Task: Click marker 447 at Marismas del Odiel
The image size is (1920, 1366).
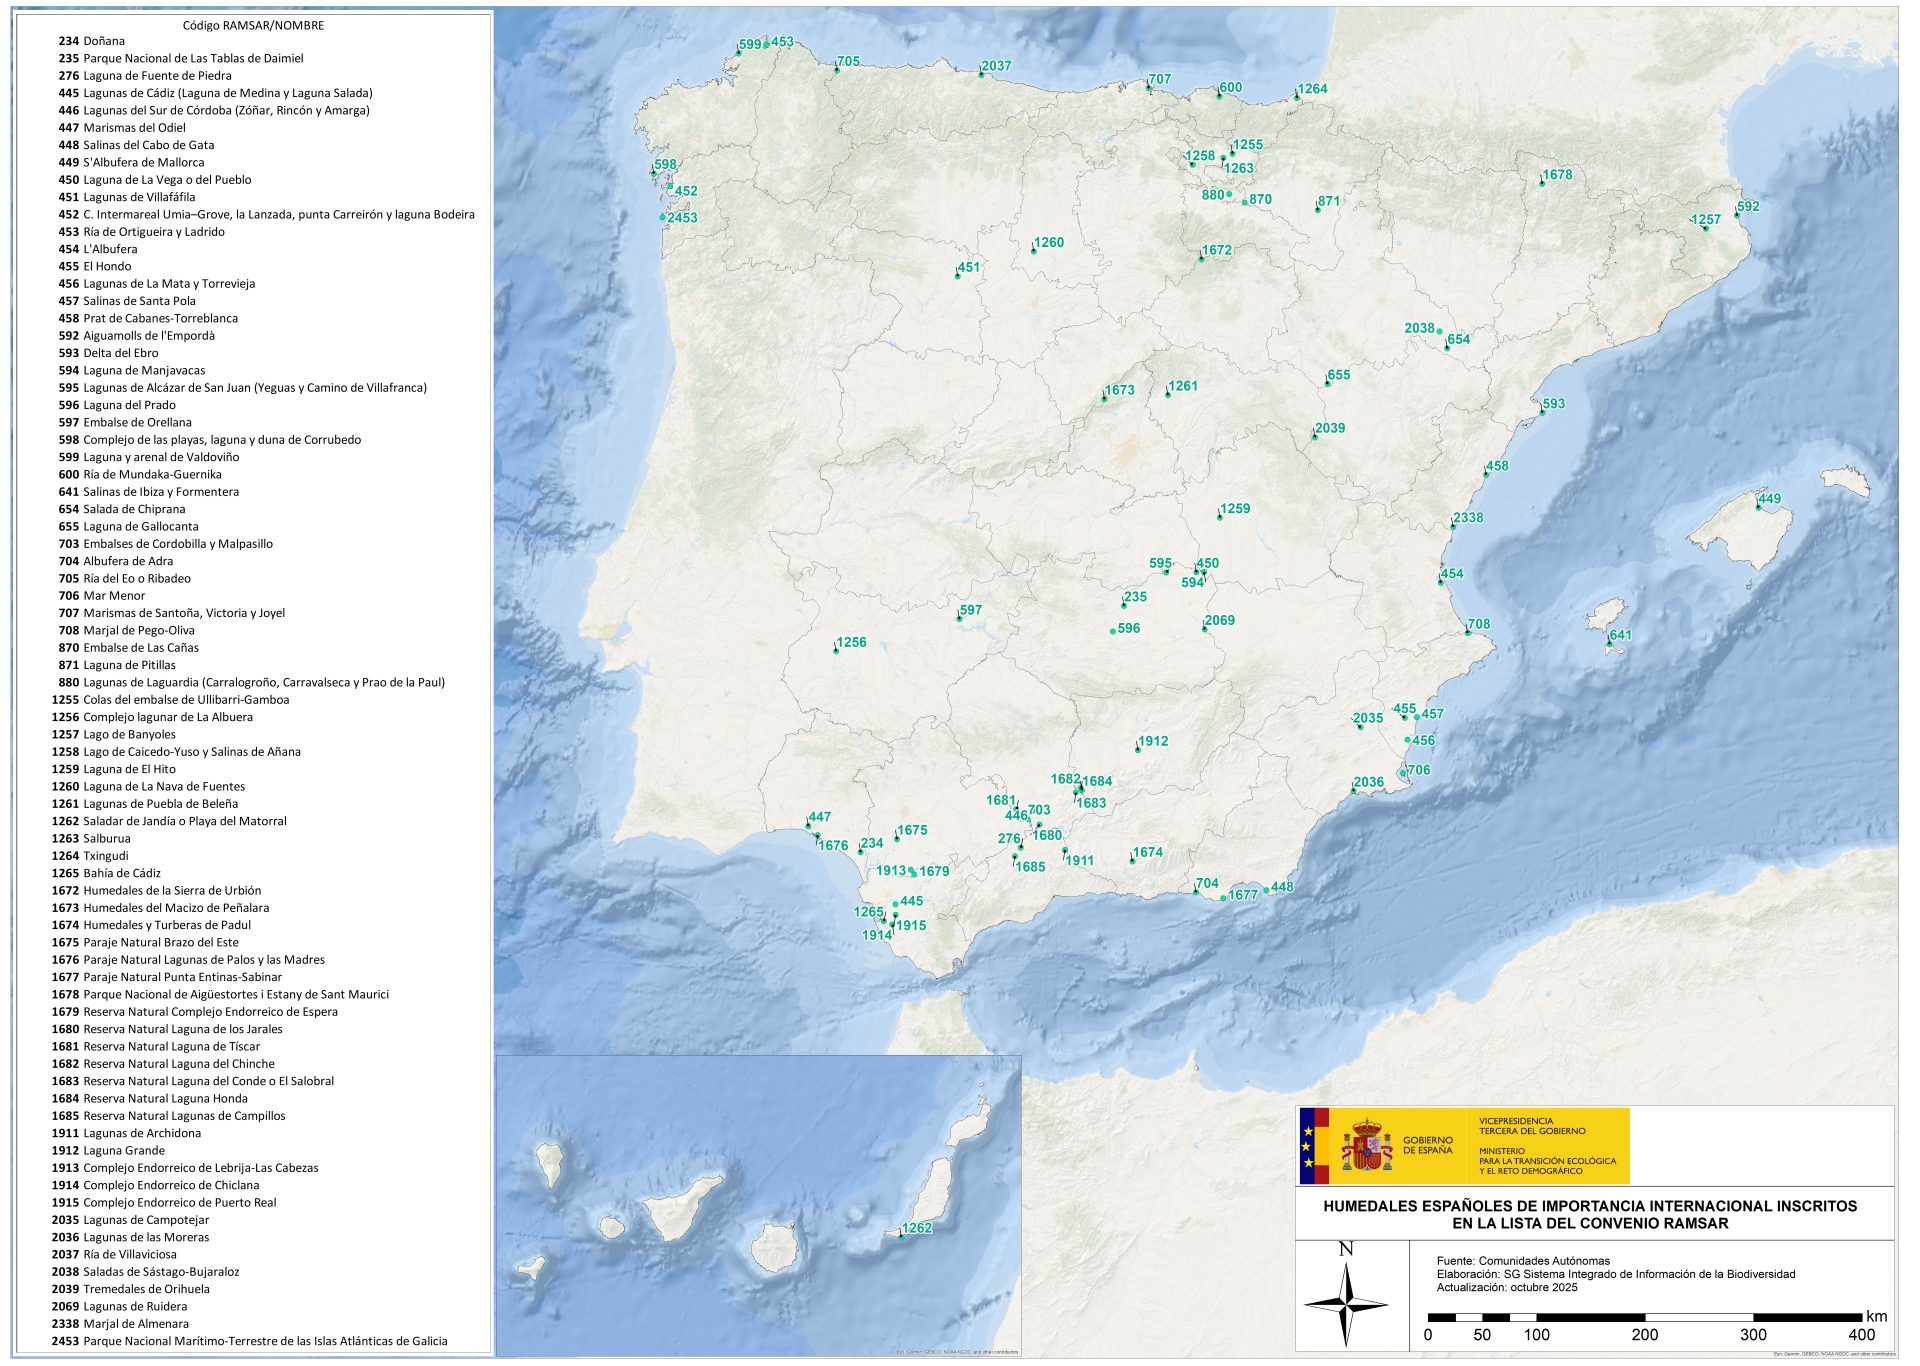Action: (x=807, y=827)
